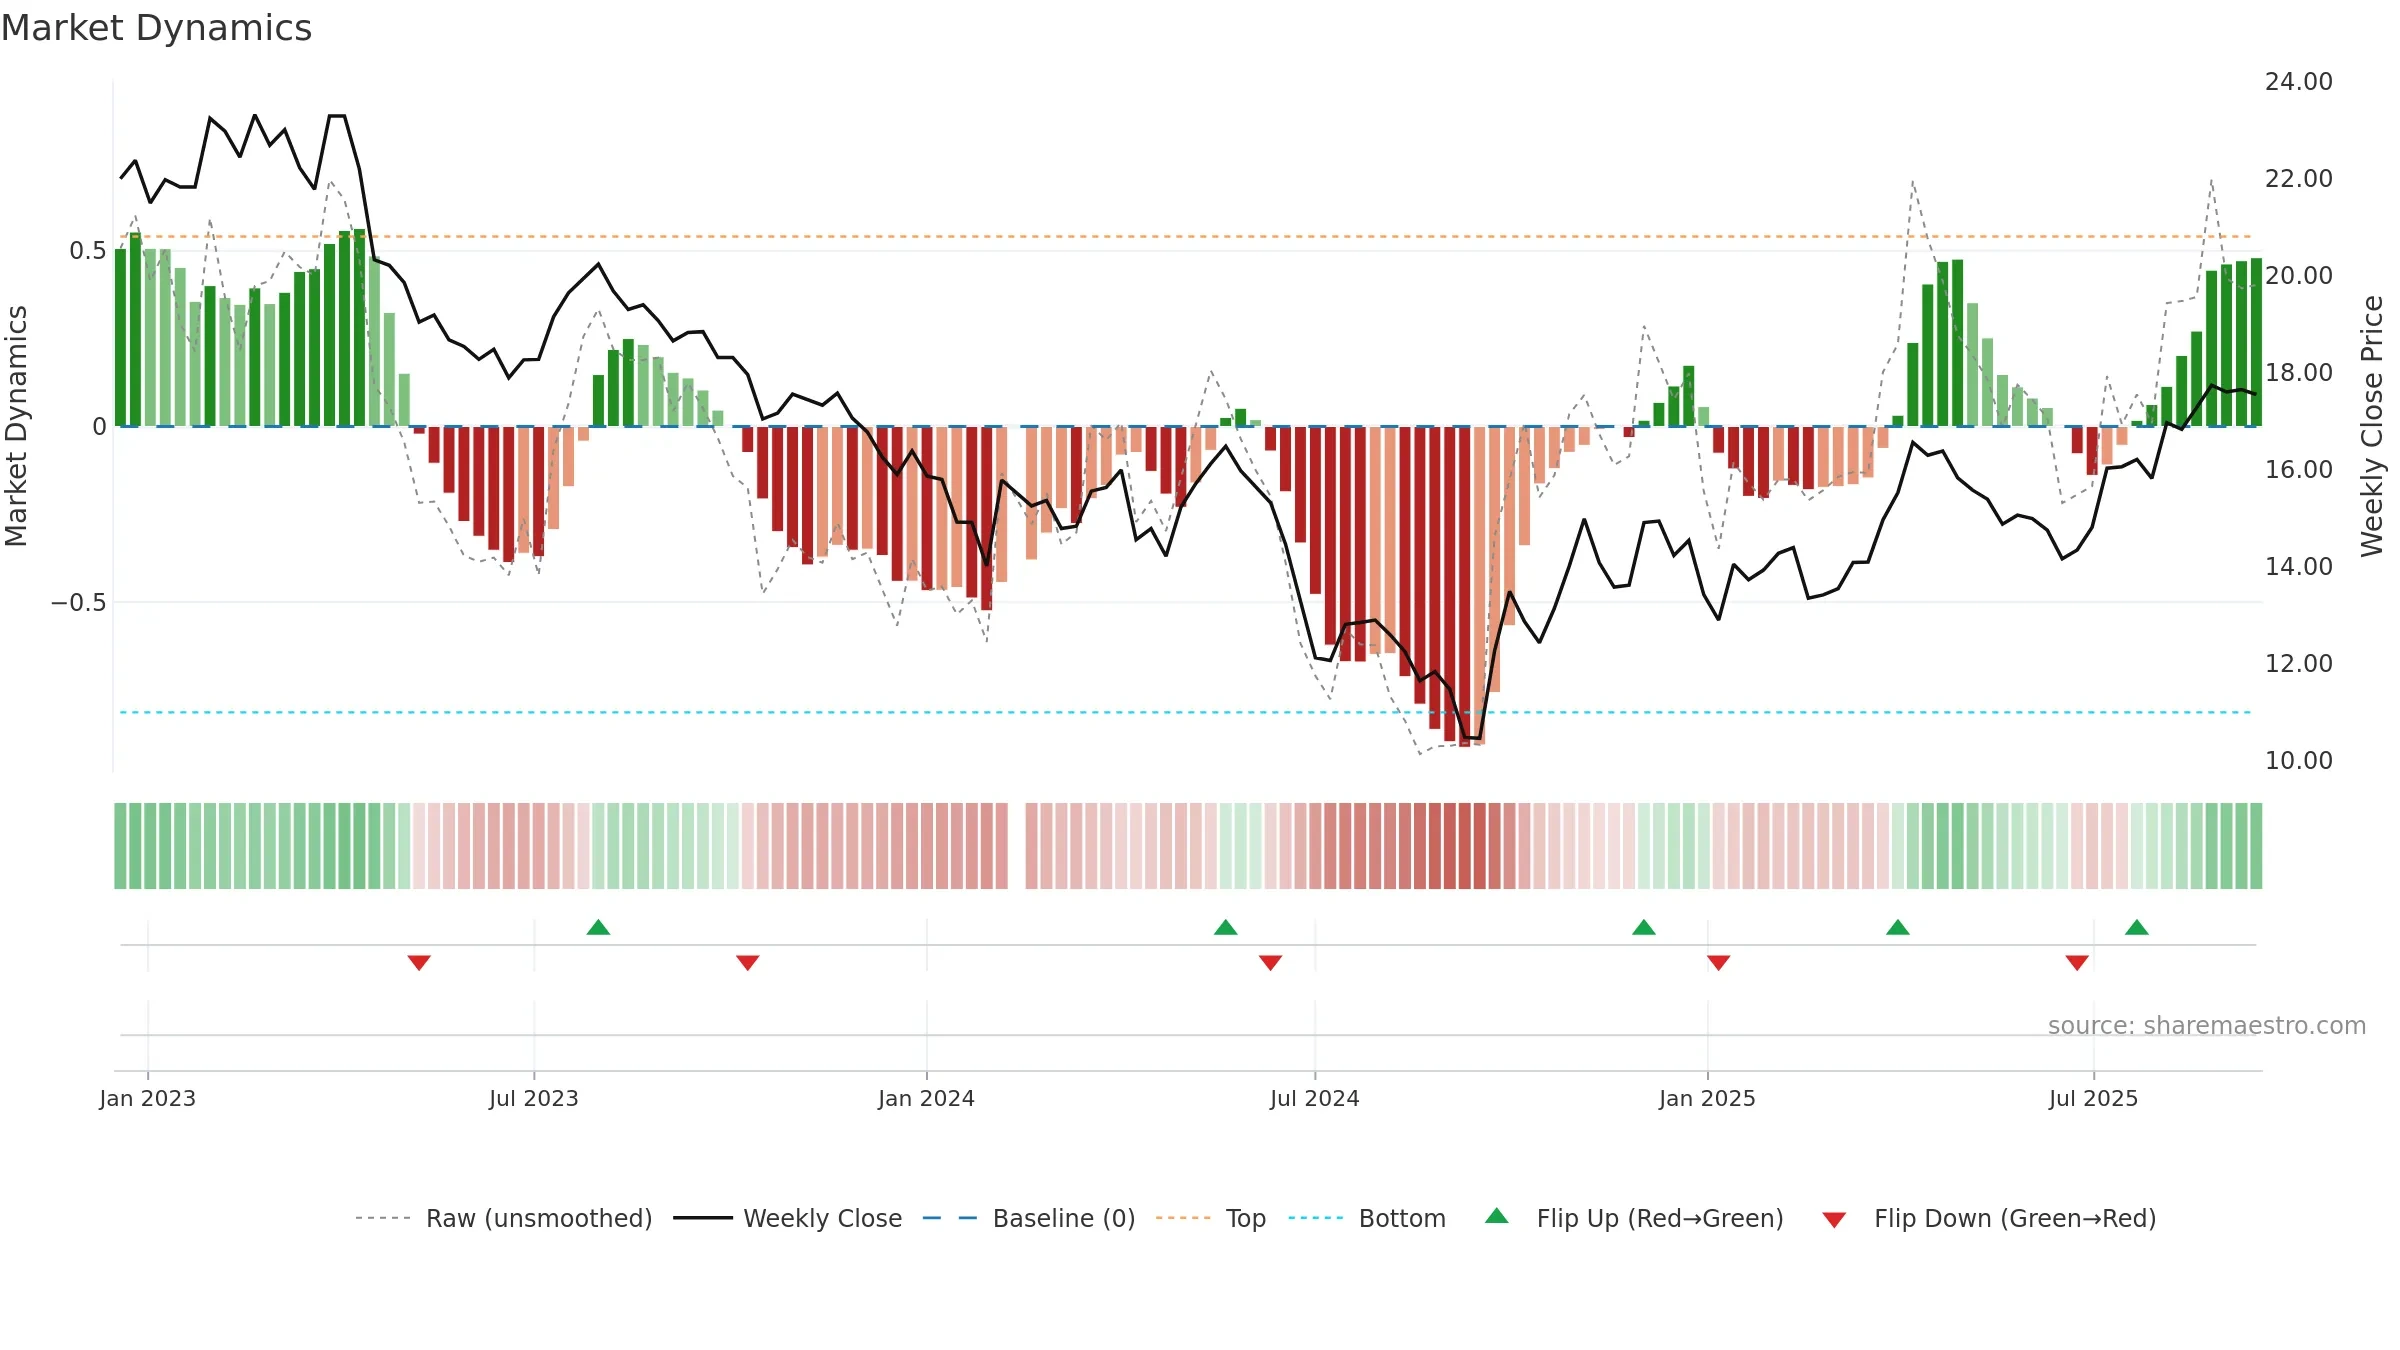Click the red flip-down triangle in the legend
2400x1350 pixels.
1834,1220
